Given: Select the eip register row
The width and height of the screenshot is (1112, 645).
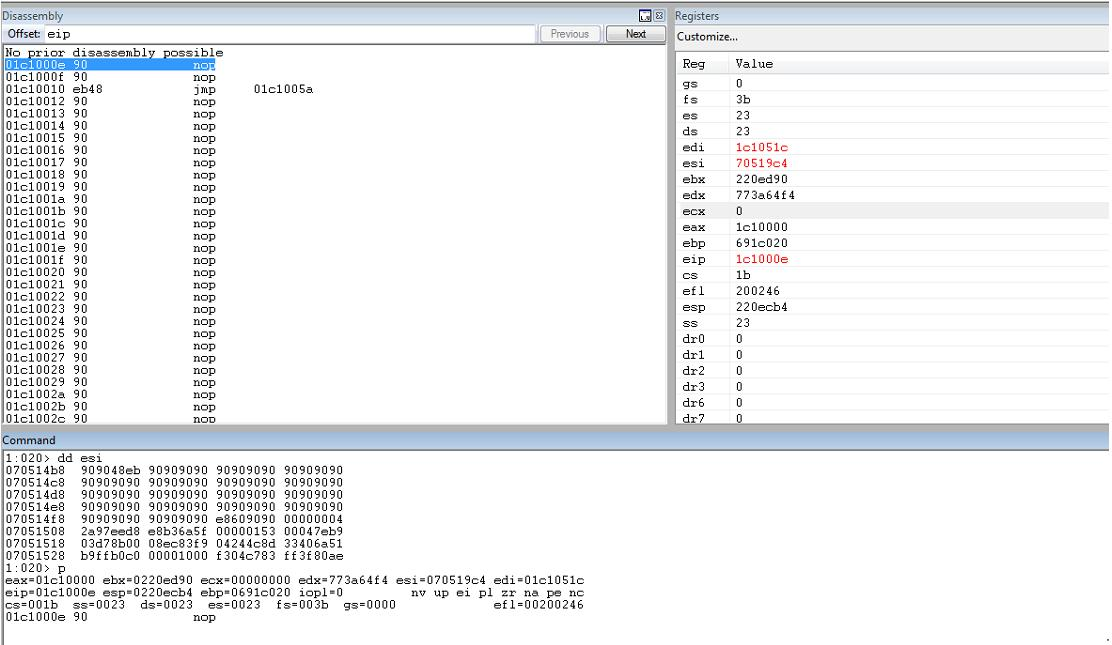Looking at the screenshot, I should tap(892, 259).
